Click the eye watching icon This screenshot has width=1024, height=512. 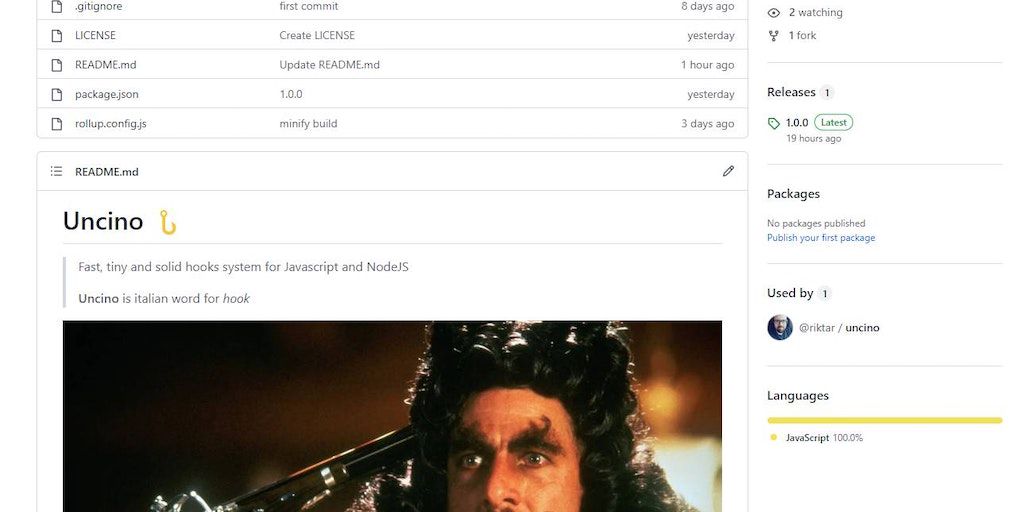[x=774, y=12]
